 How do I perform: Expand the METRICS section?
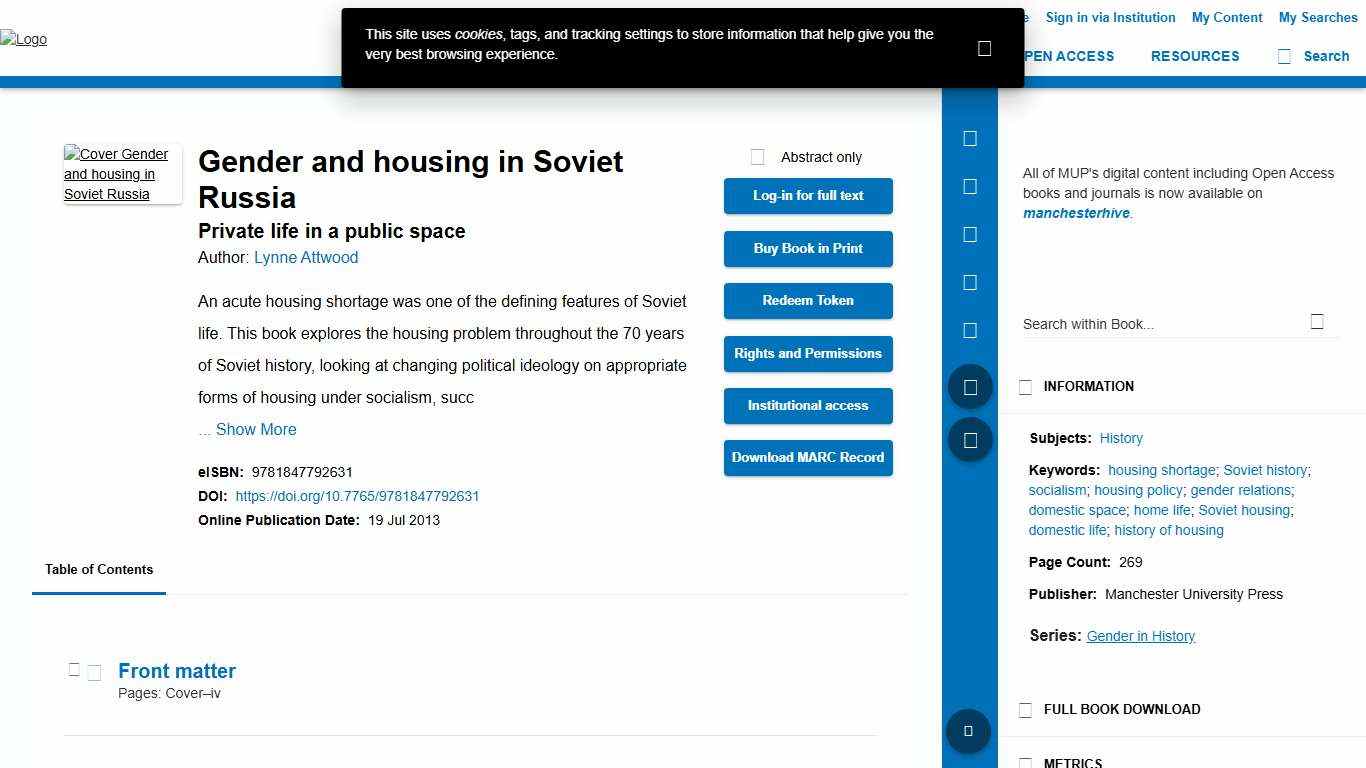click(x=1025, y=762)
